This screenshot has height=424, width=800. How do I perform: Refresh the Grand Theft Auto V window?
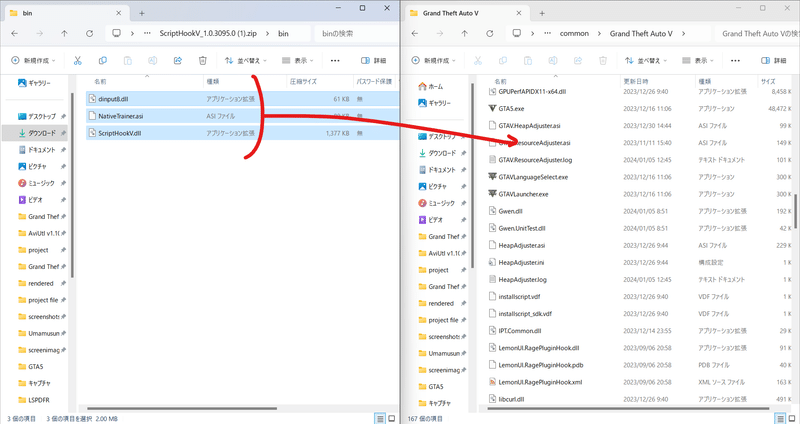click(489, 34)
